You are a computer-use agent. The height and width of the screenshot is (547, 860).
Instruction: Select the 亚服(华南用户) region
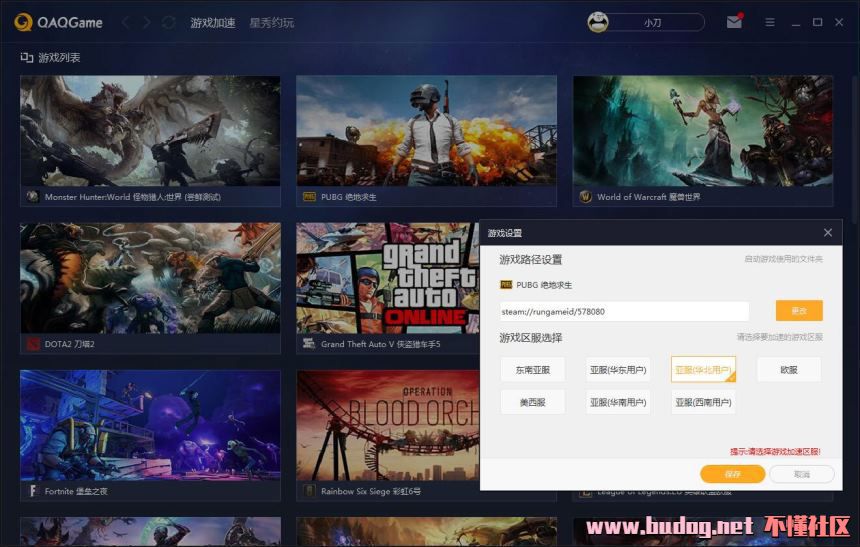pyautogui.click(x=618, y=402)
